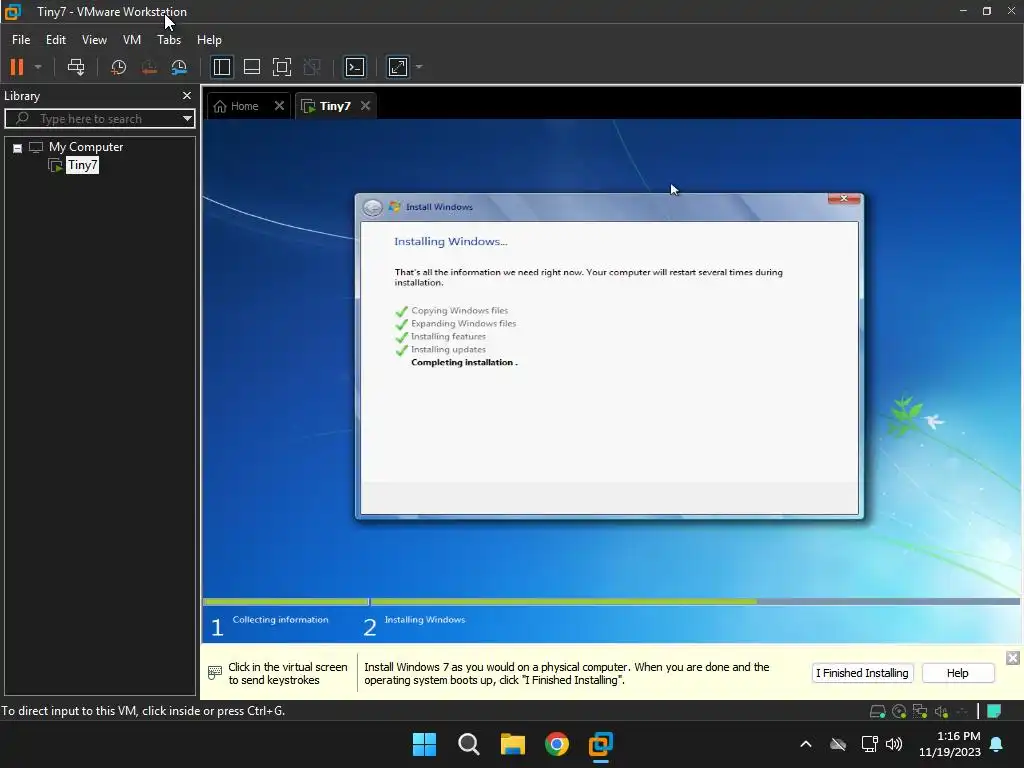The height and width of the screenshot is (768, 1024).
Task: Click the Windows setup progress bar
Action: (611, 601)
